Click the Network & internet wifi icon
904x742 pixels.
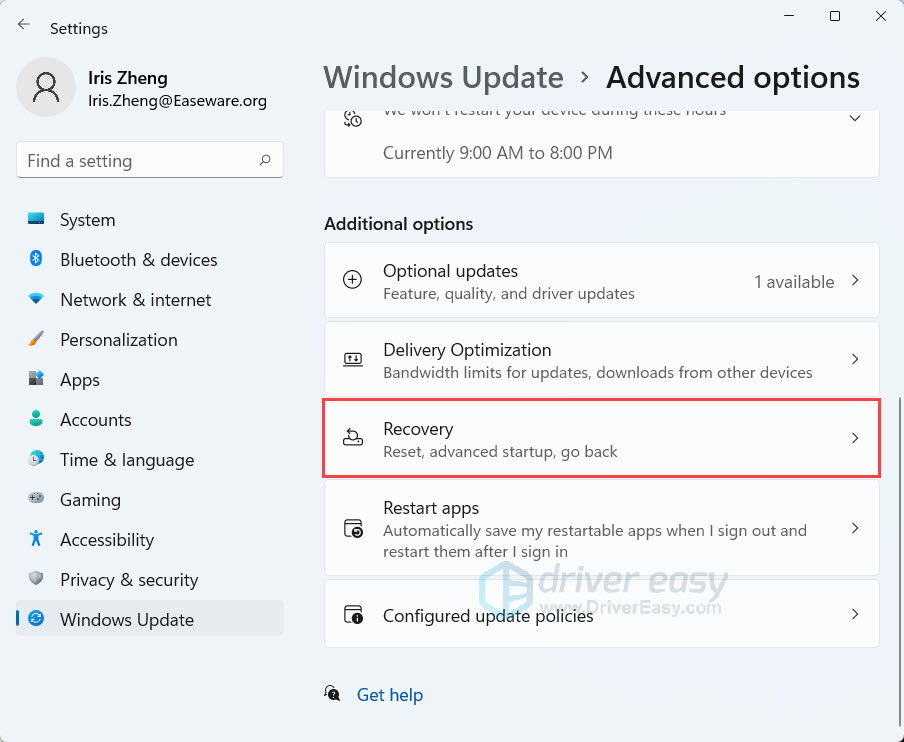tap(37, 299)
